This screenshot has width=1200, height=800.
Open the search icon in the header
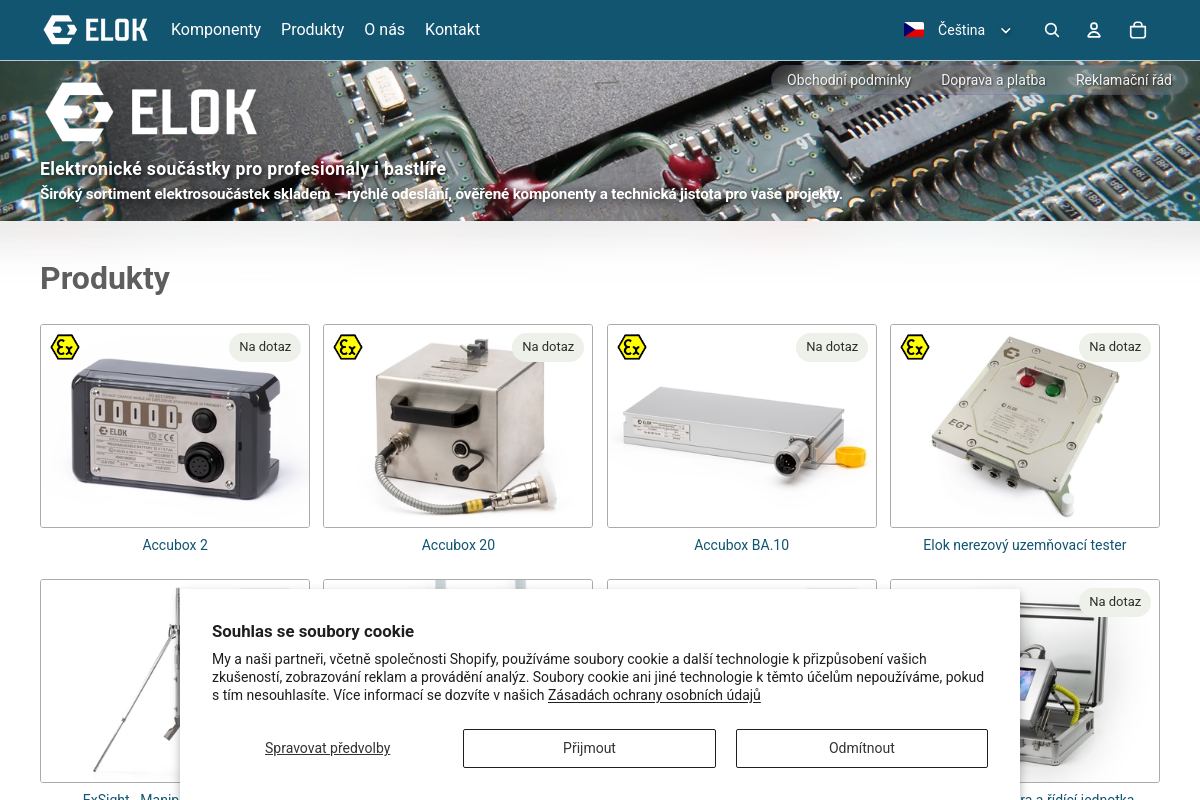(x=1052, y=30)
